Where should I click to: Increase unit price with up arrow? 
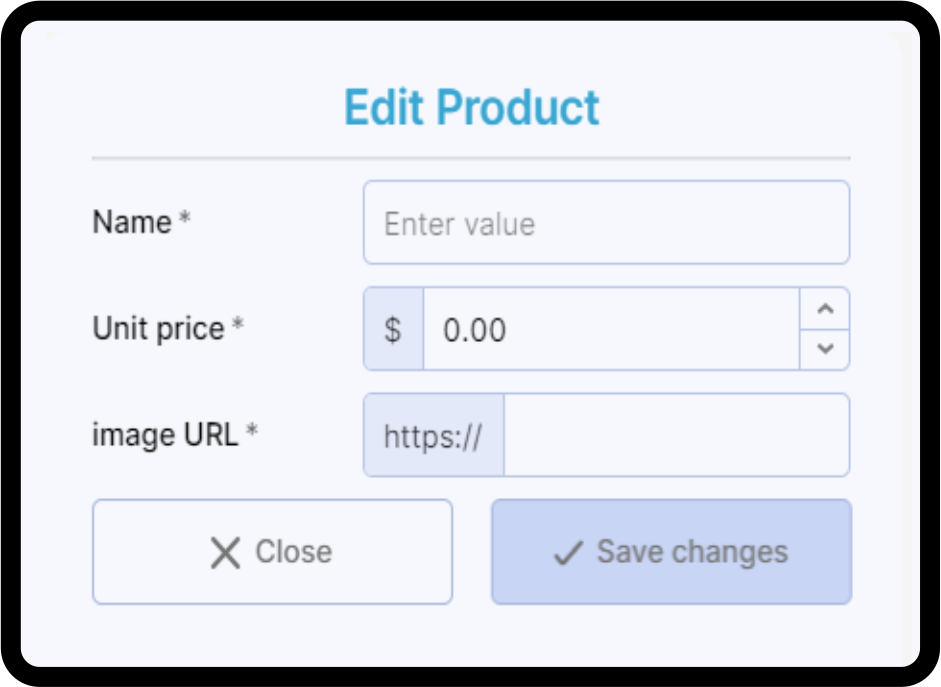[825, 309]
